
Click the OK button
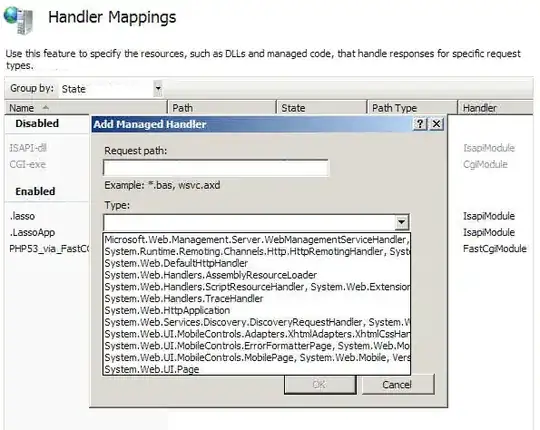point(320,385)
